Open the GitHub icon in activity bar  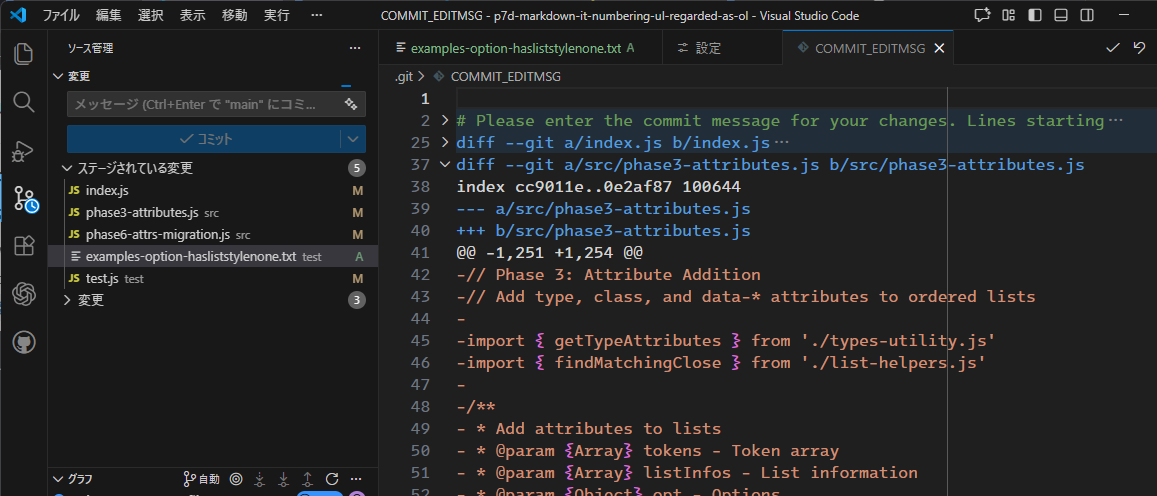tap(23, 342)
